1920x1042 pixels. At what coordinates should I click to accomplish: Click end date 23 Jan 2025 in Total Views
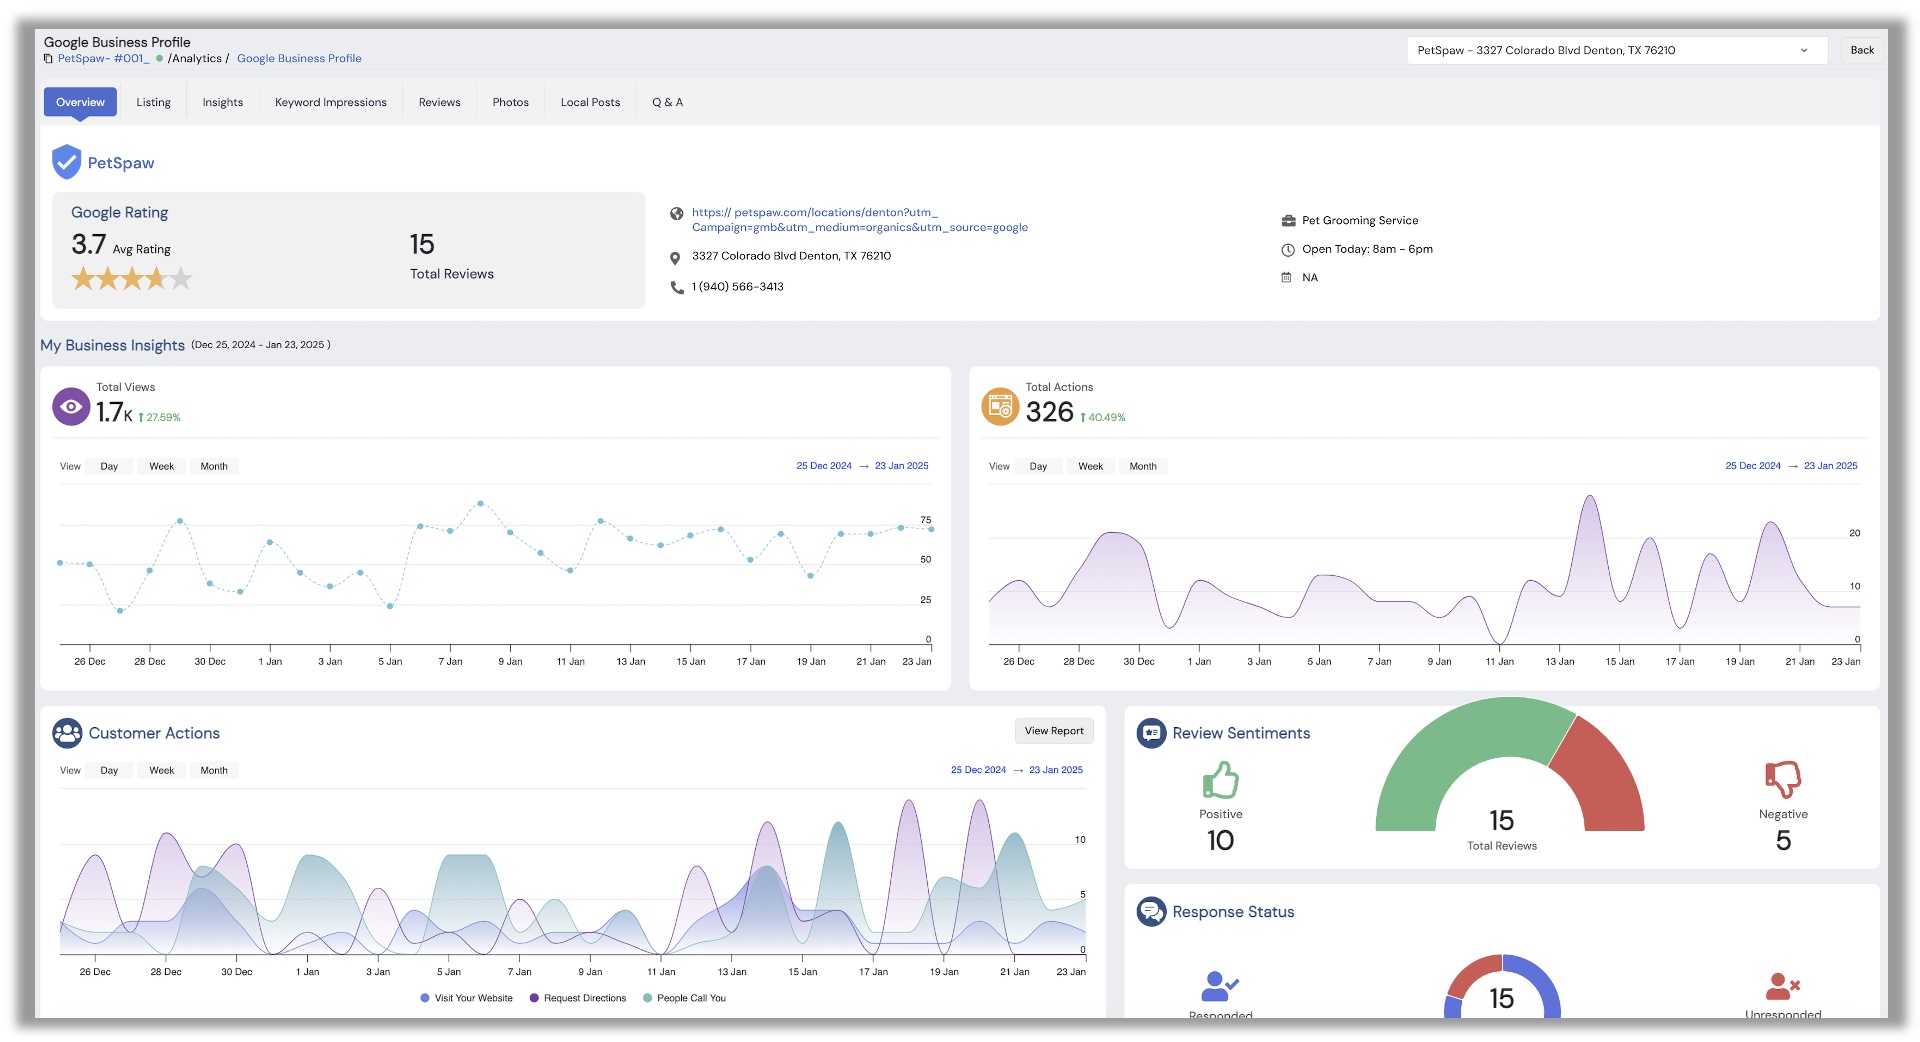click(902, 466)
